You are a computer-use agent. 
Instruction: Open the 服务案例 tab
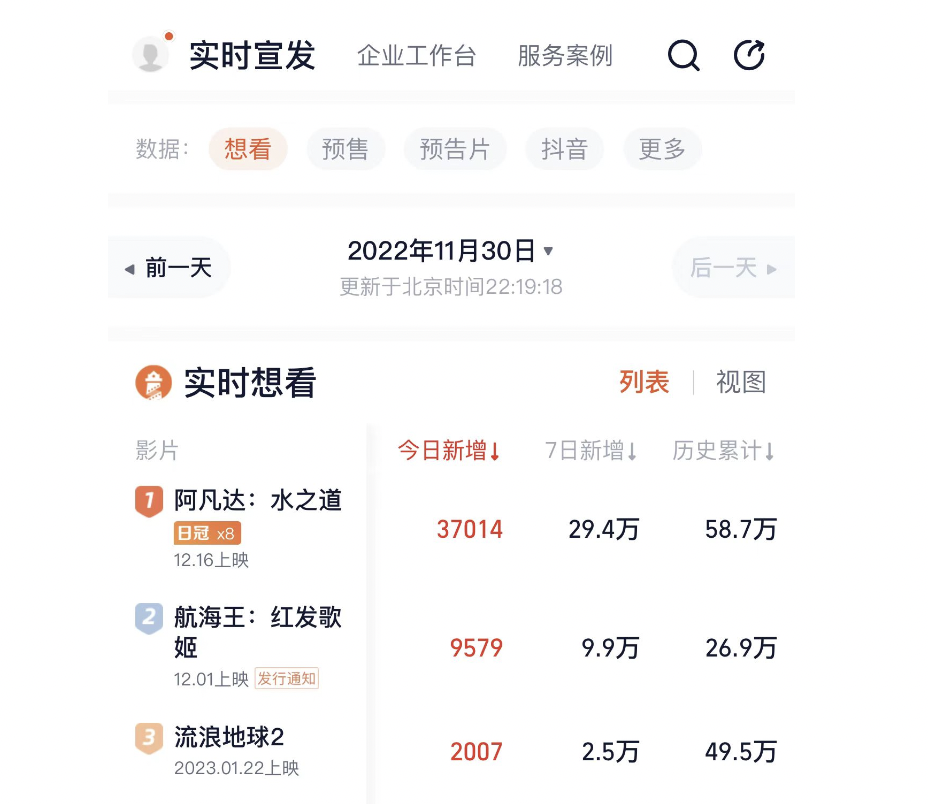click(565, 56)
